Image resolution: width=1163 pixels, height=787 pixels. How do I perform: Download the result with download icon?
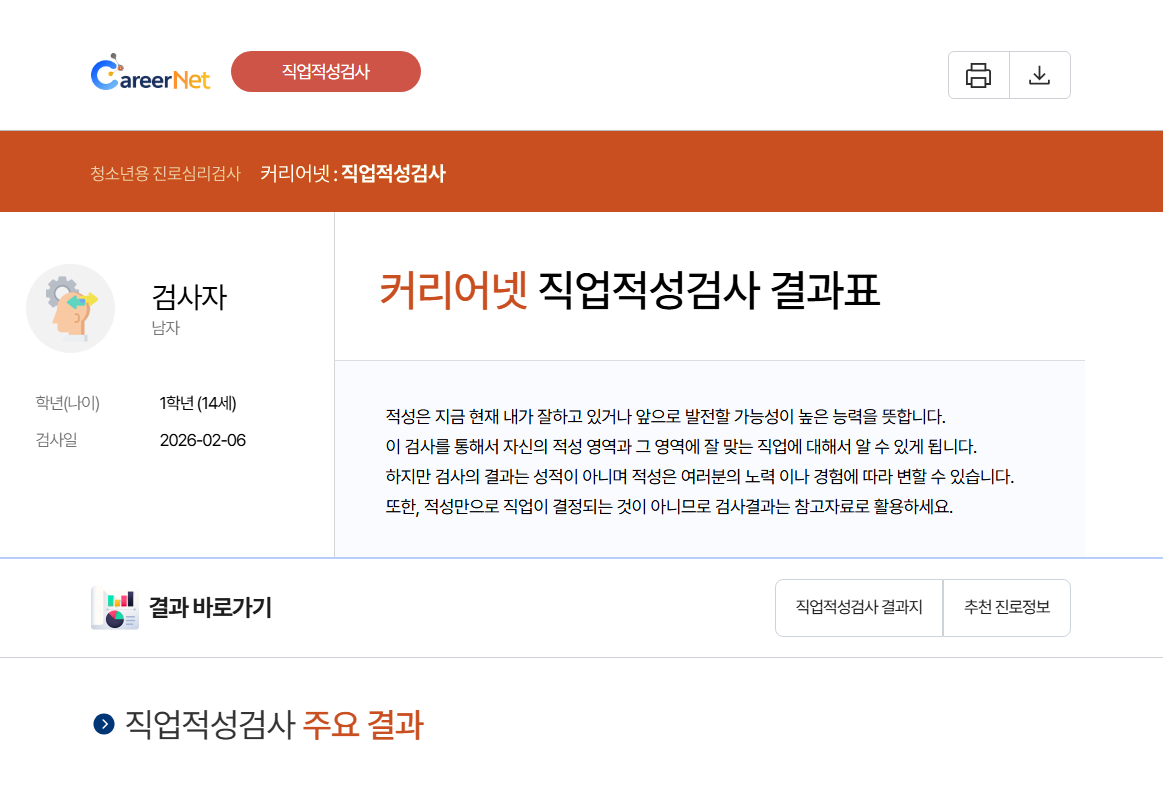click(x=1040, y=75)
